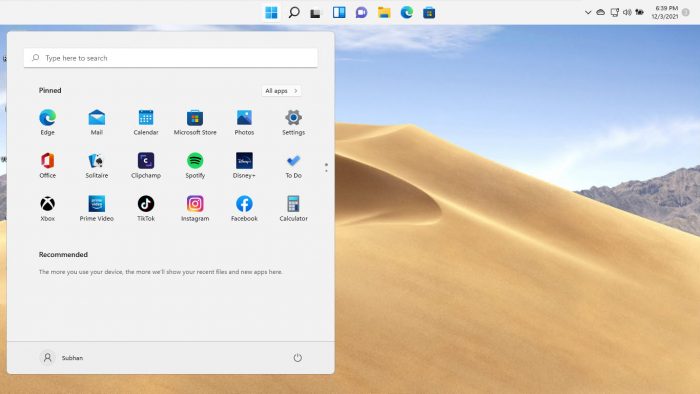The image size is (700, 394).
Task: Click the Windows Start button in taskbar
Action: click(x=271, y=12)
